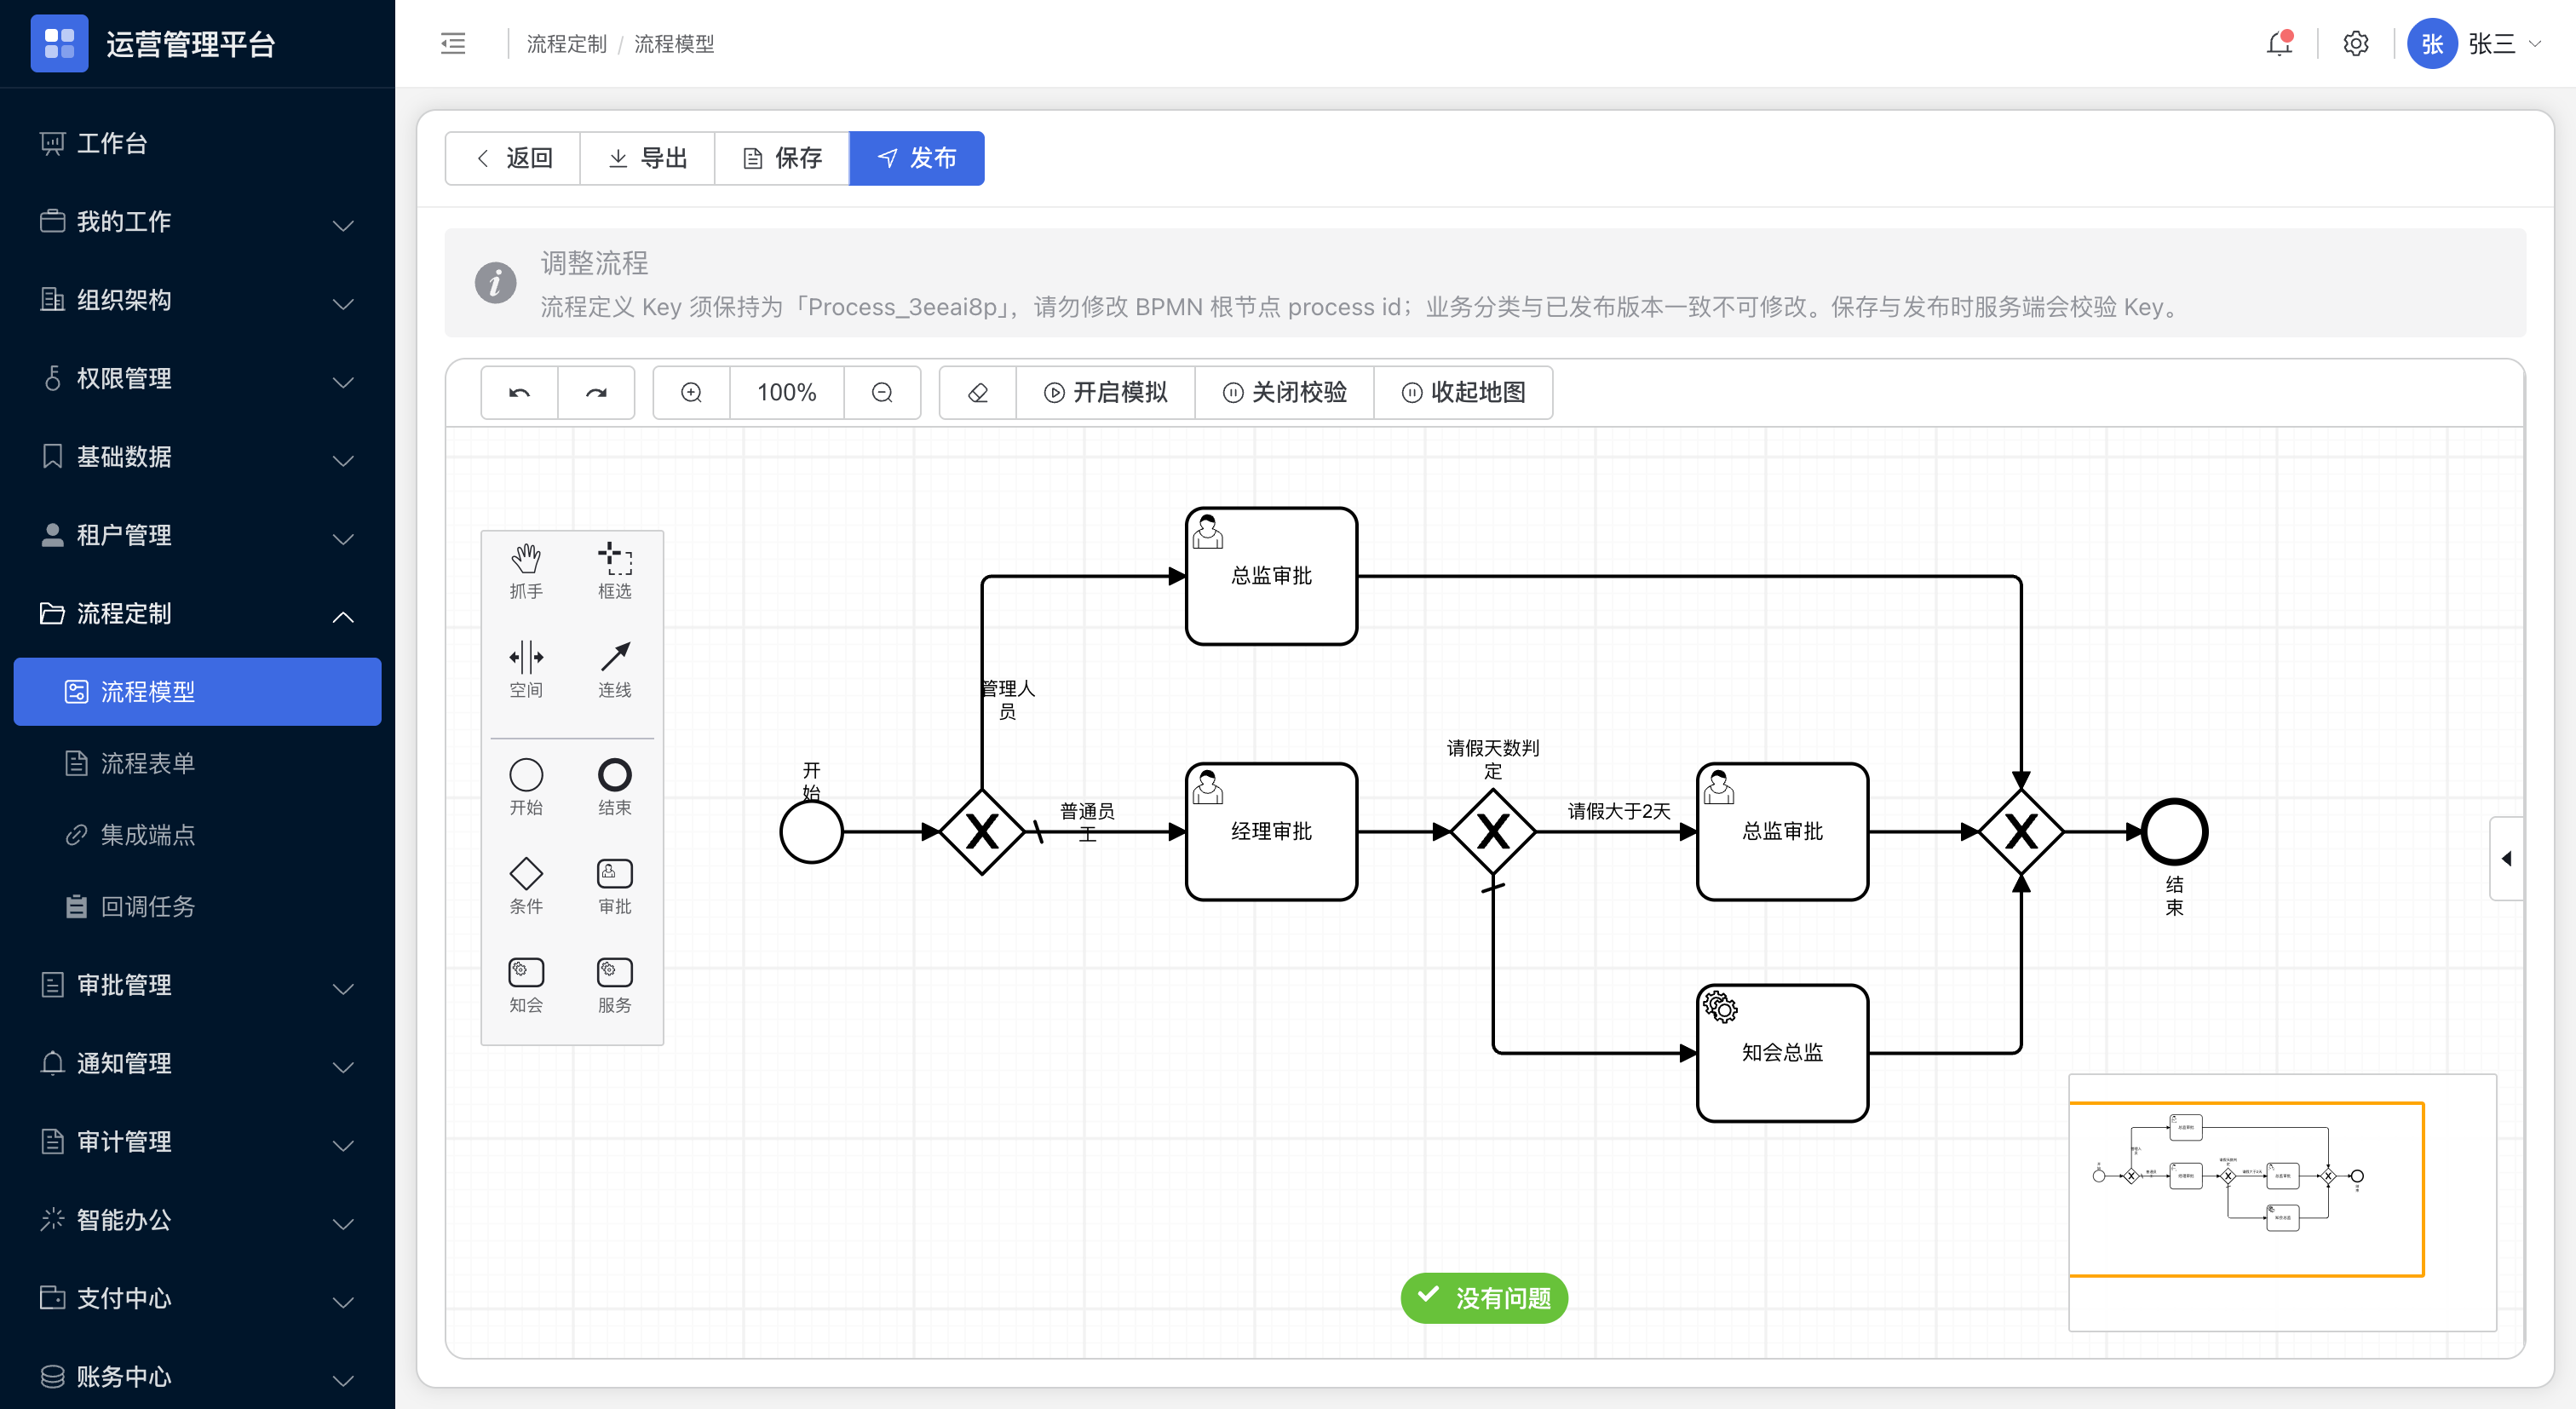Open the notification bell
2576x1409 pixels.
[x=2279, y=43]
